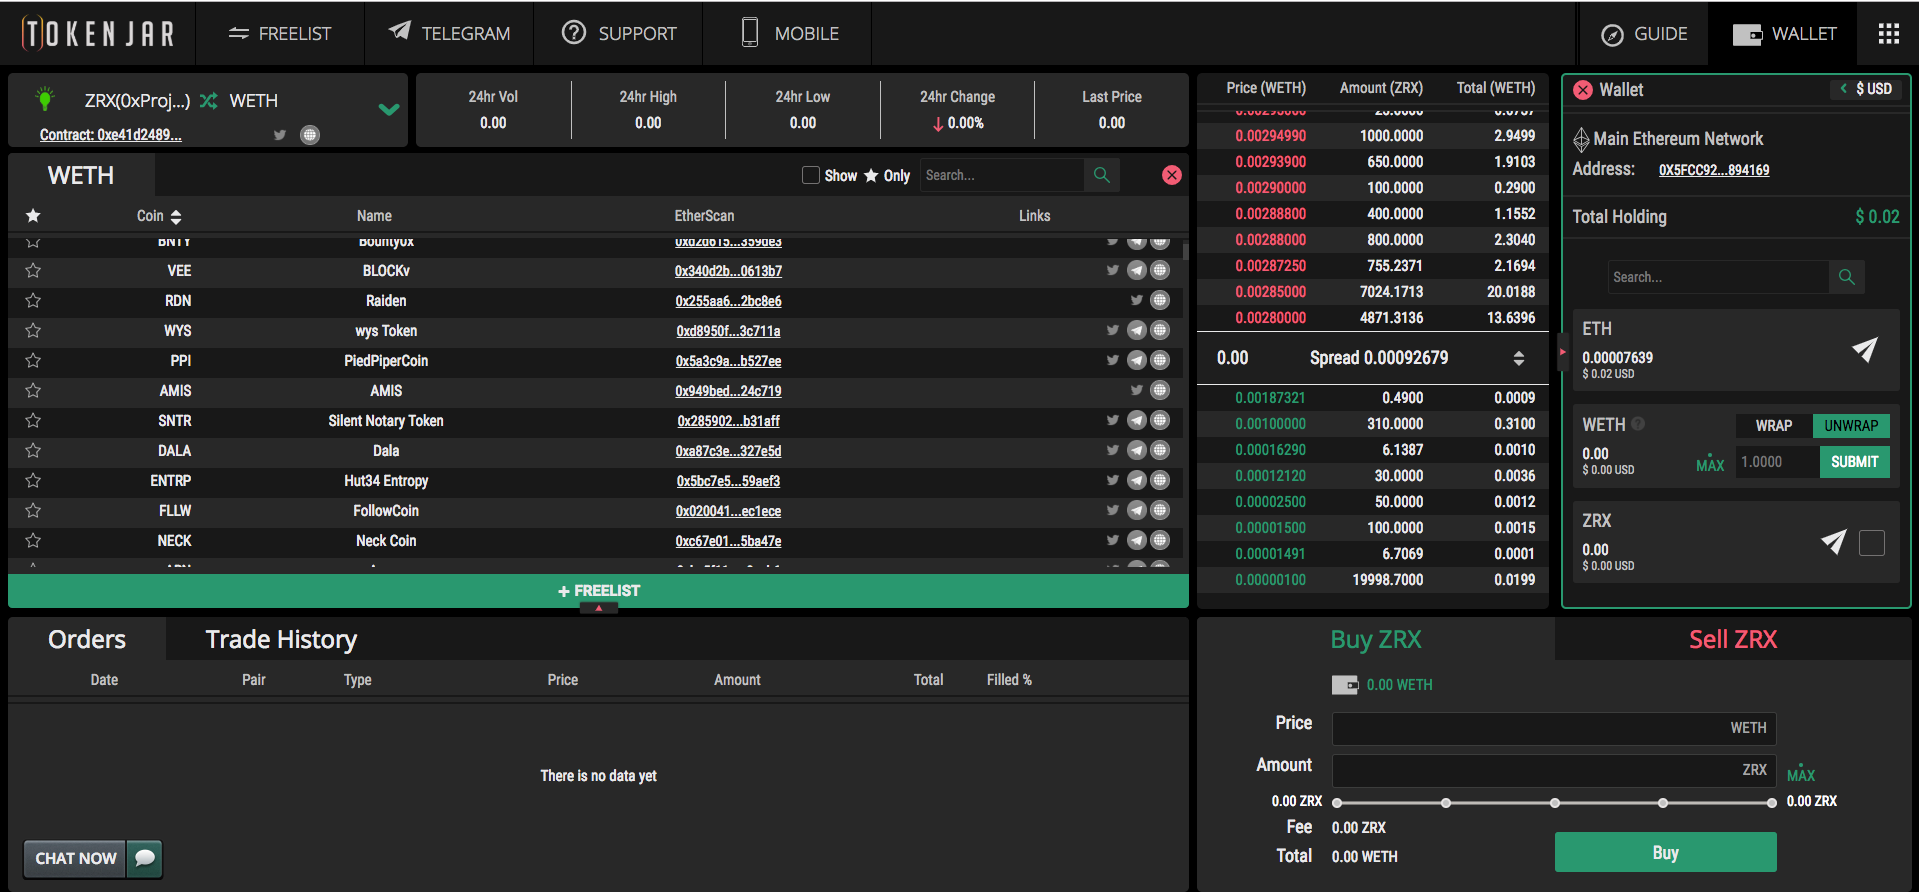Favorite the ENTRP coin star
The image size is (1919, 892).
click(x=33, y=480)
